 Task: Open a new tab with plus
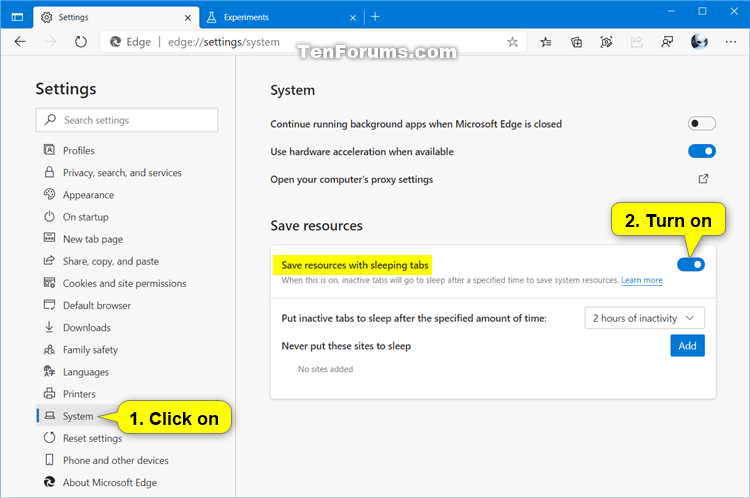[375, 17]
